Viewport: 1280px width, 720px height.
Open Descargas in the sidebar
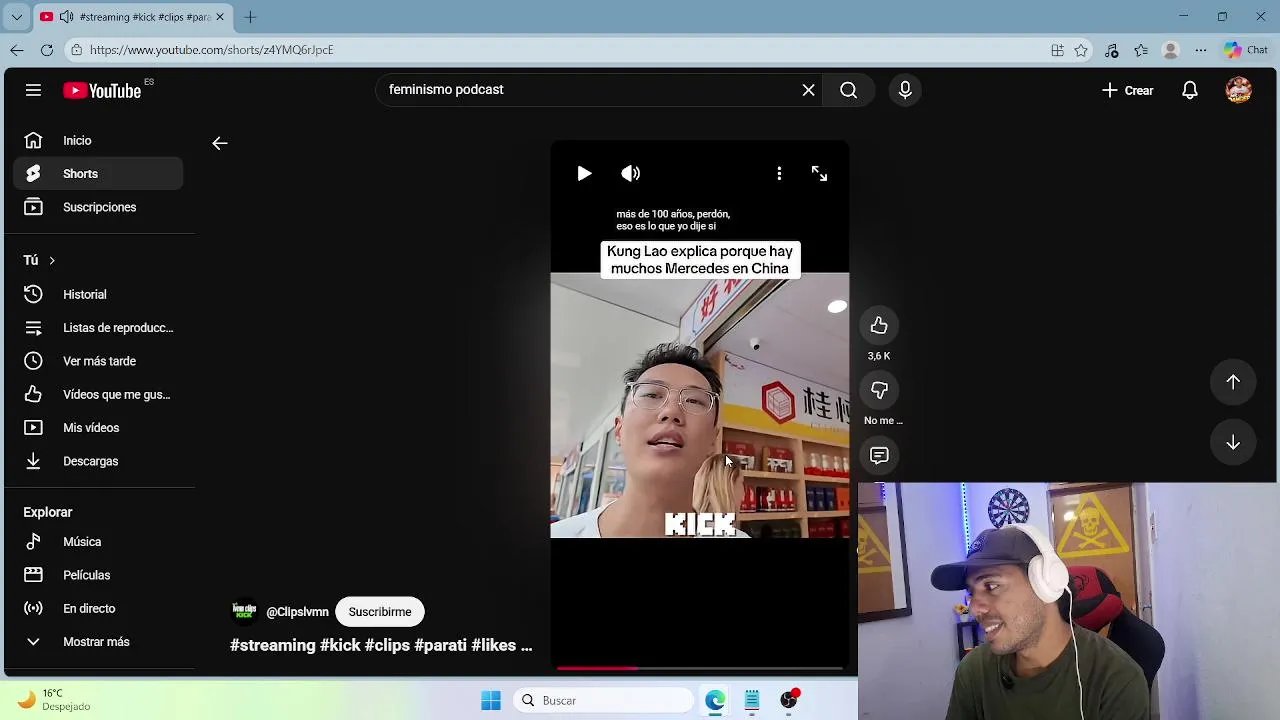click(x=98, y=461)
